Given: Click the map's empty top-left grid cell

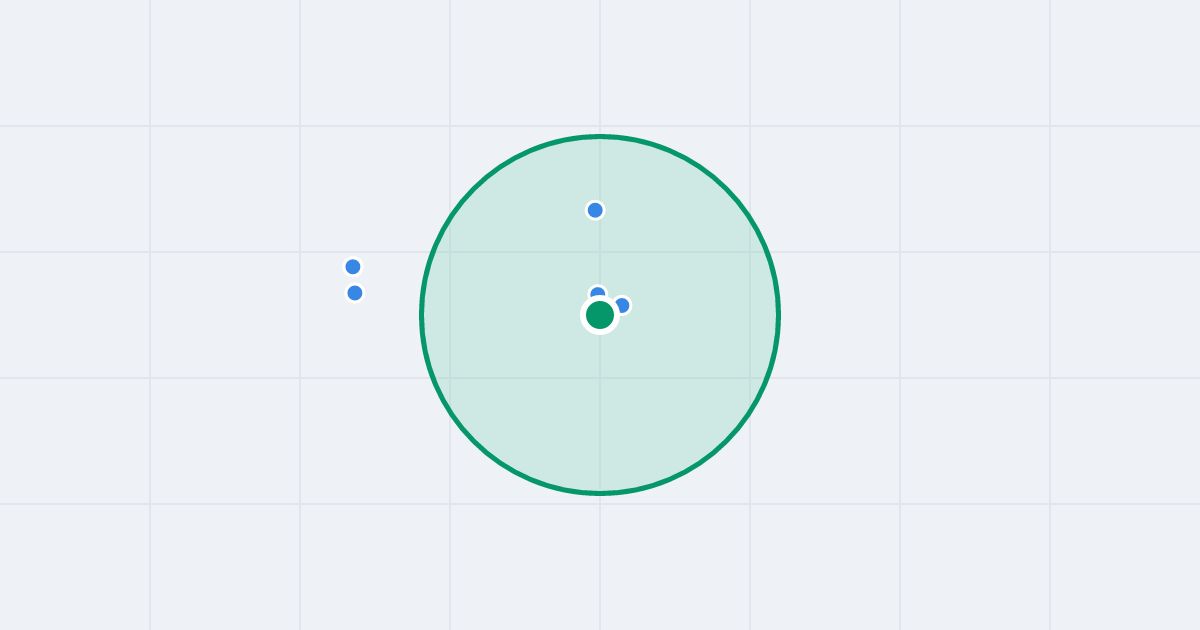Looking at the screenshot, I should [75, 63].
